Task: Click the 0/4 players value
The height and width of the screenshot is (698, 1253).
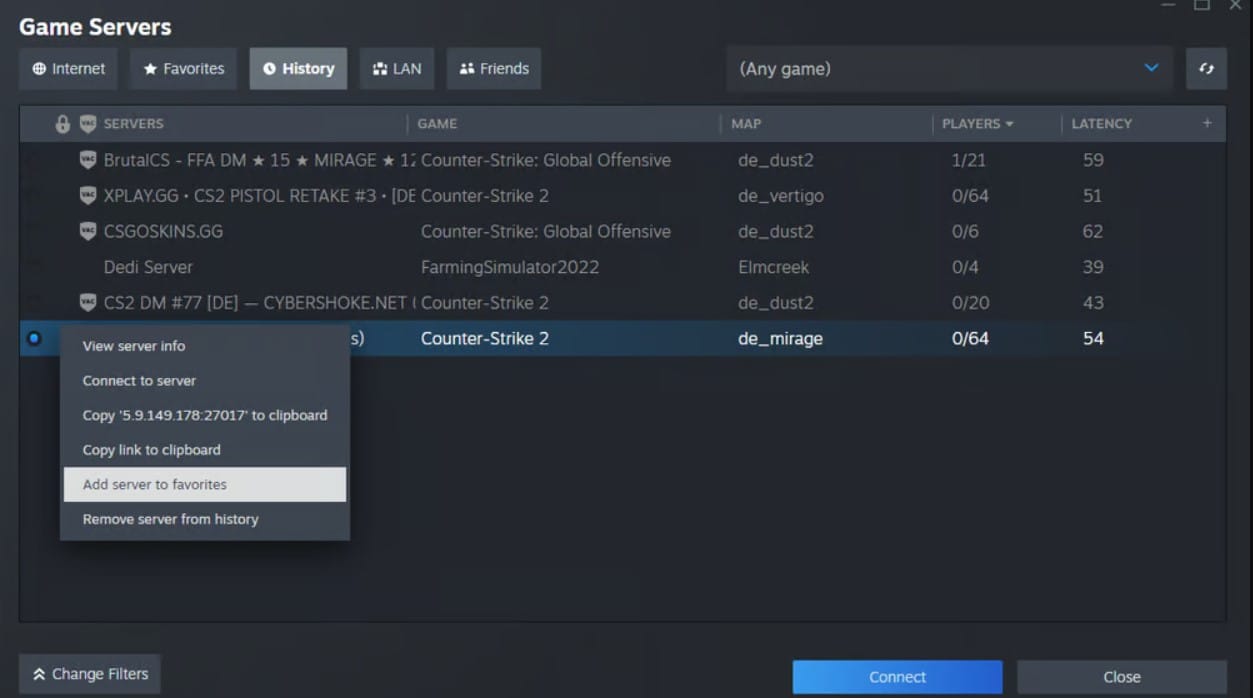Action: 965,267
